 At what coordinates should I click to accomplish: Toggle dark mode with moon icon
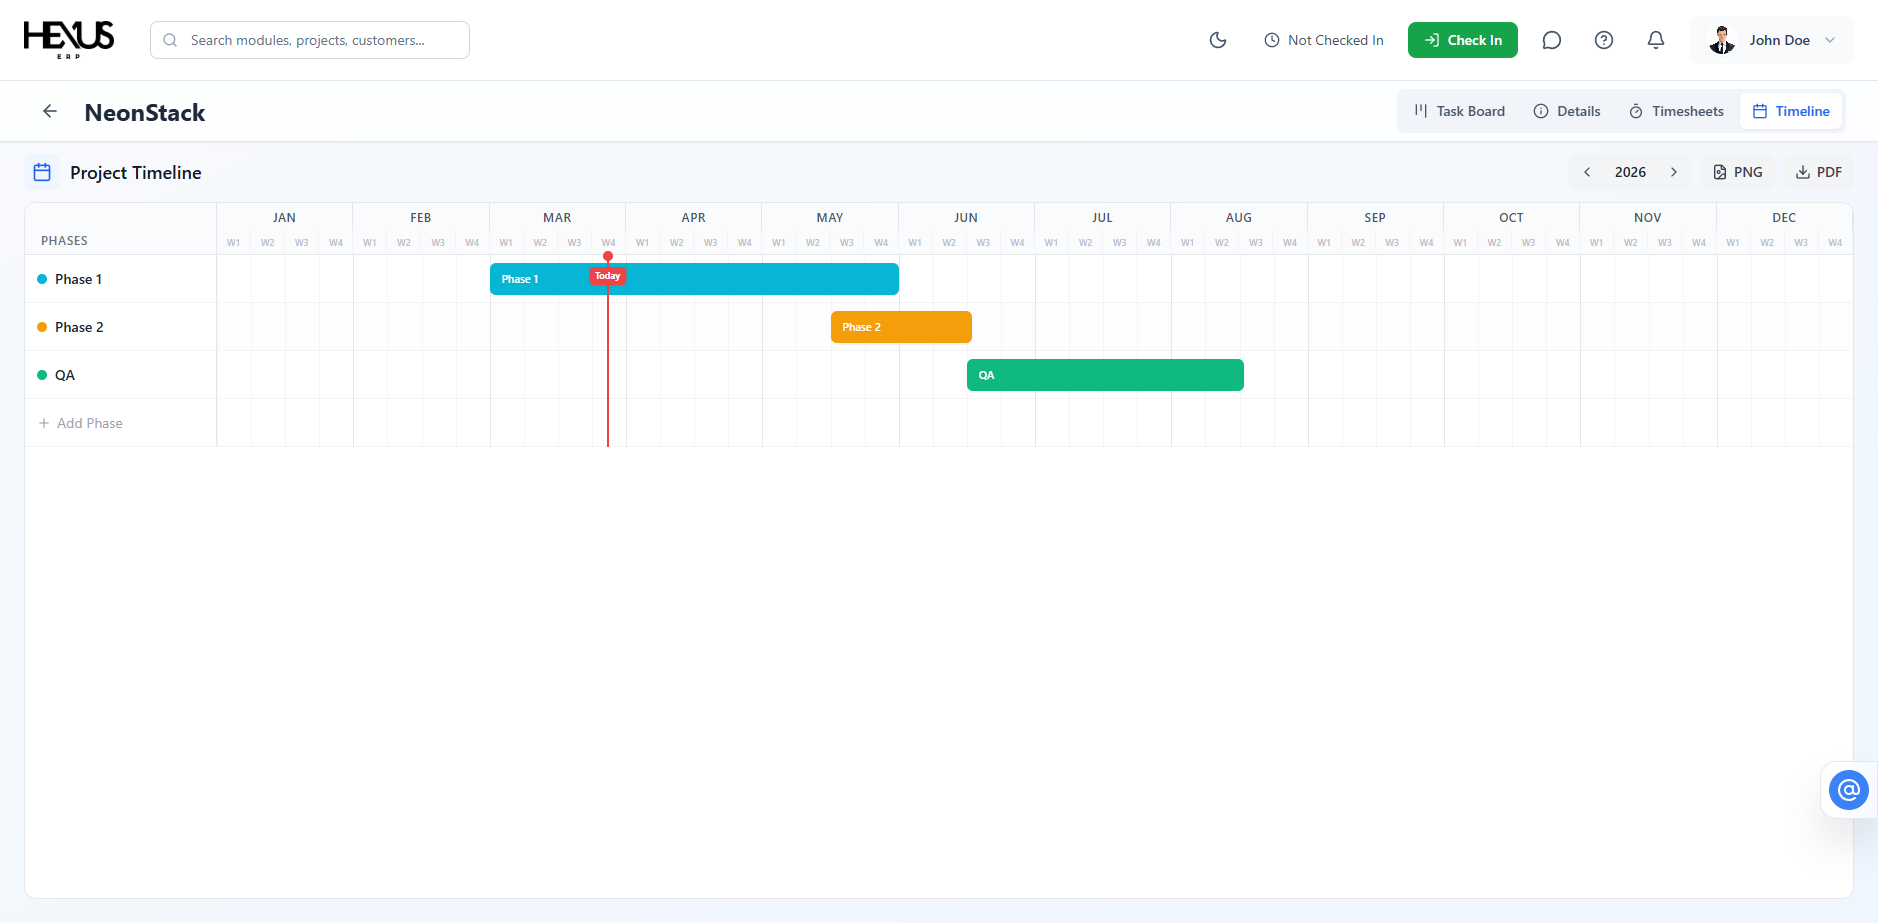[x=1218, y=40]
